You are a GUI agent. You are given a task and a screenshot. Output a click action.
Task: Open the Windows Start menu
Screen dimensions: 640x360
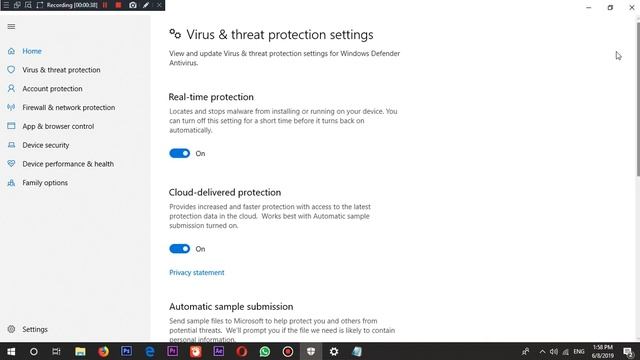(x=11, y=351)
